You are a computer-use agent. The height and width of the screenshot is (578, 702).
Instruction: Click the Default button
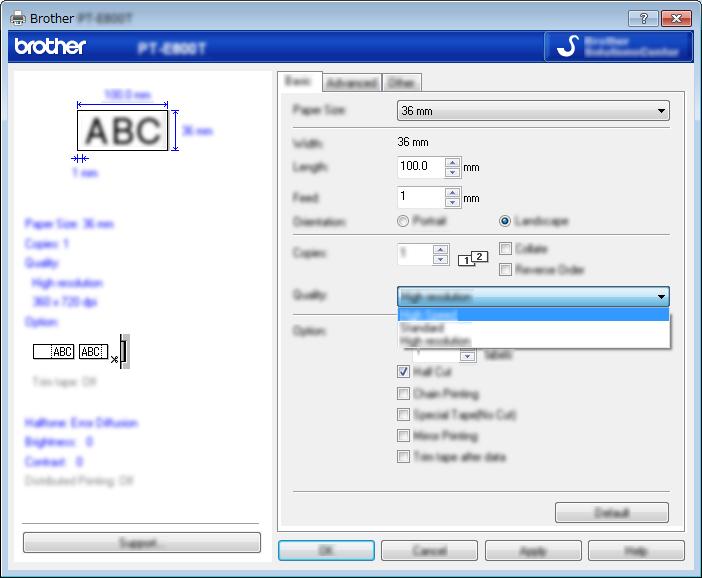point(612,512)
